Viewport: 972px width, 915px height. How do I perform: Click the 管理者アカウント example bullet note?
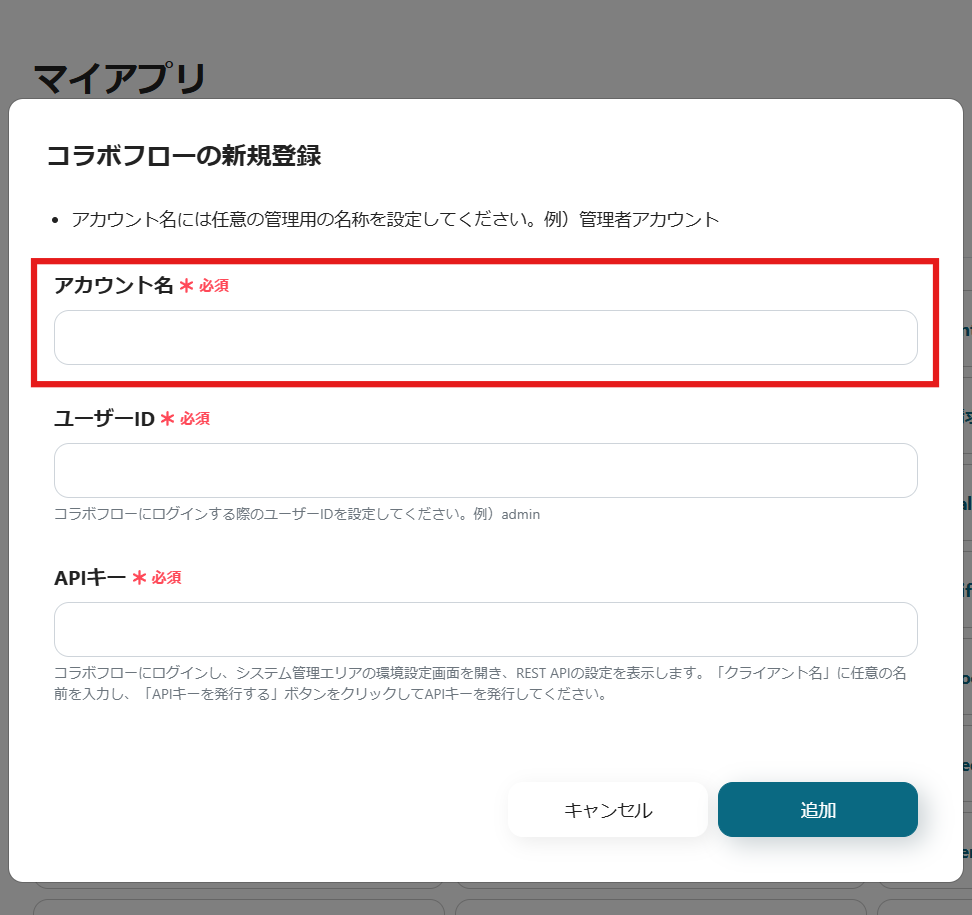395,219
